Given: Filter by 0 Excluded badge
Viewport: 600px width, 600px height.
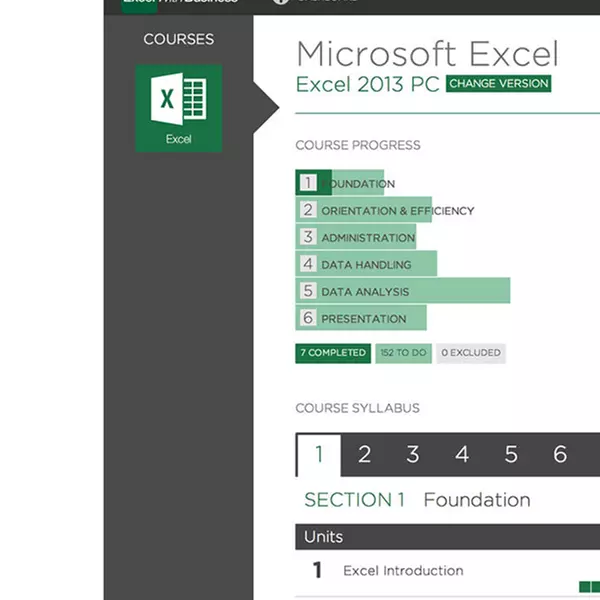Looking at the screenshot, I should [470, 353].
